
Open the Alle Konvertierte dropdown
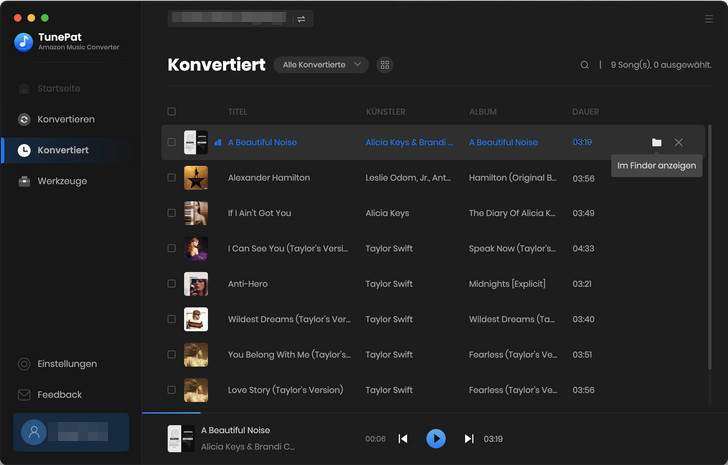[x=321, y=65]
